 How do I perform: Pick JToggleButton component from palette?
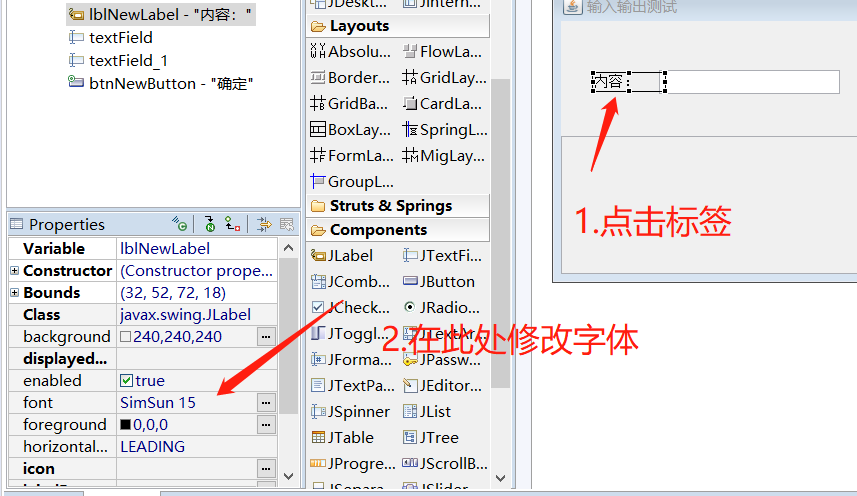pos(349,334)
